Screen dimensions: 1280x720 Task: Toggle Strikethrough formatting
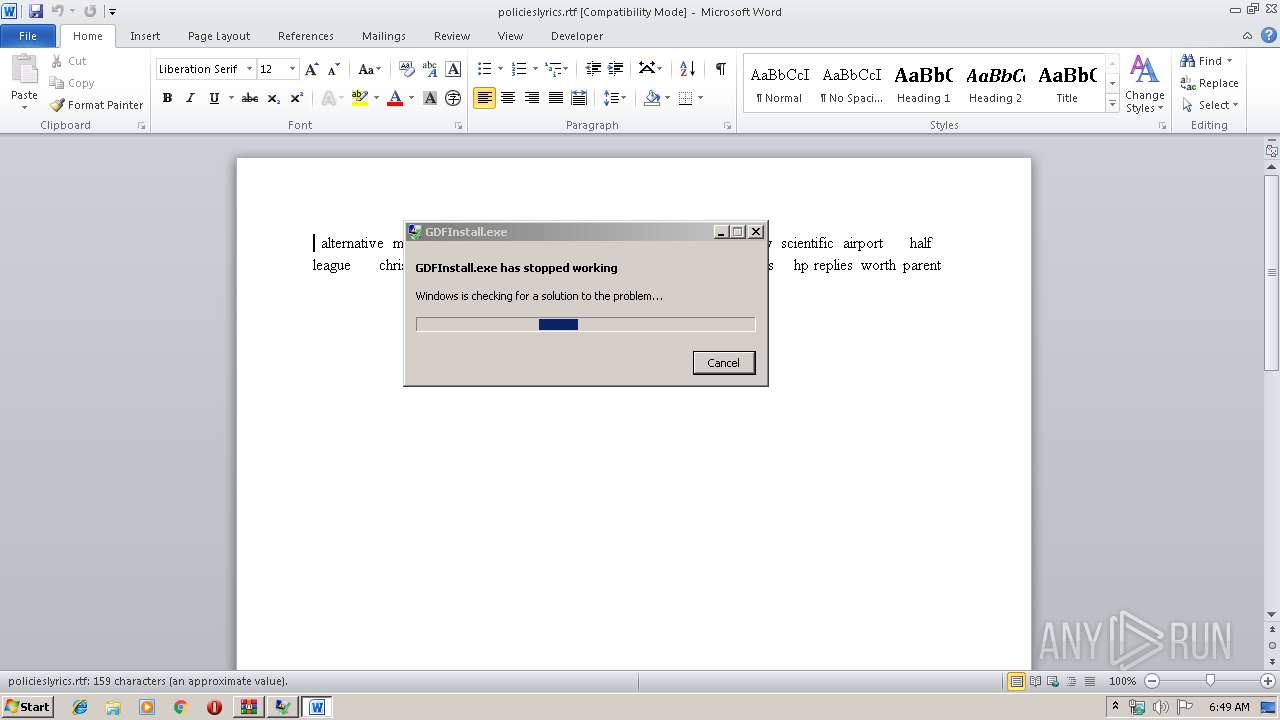click(x=250, y=98)
